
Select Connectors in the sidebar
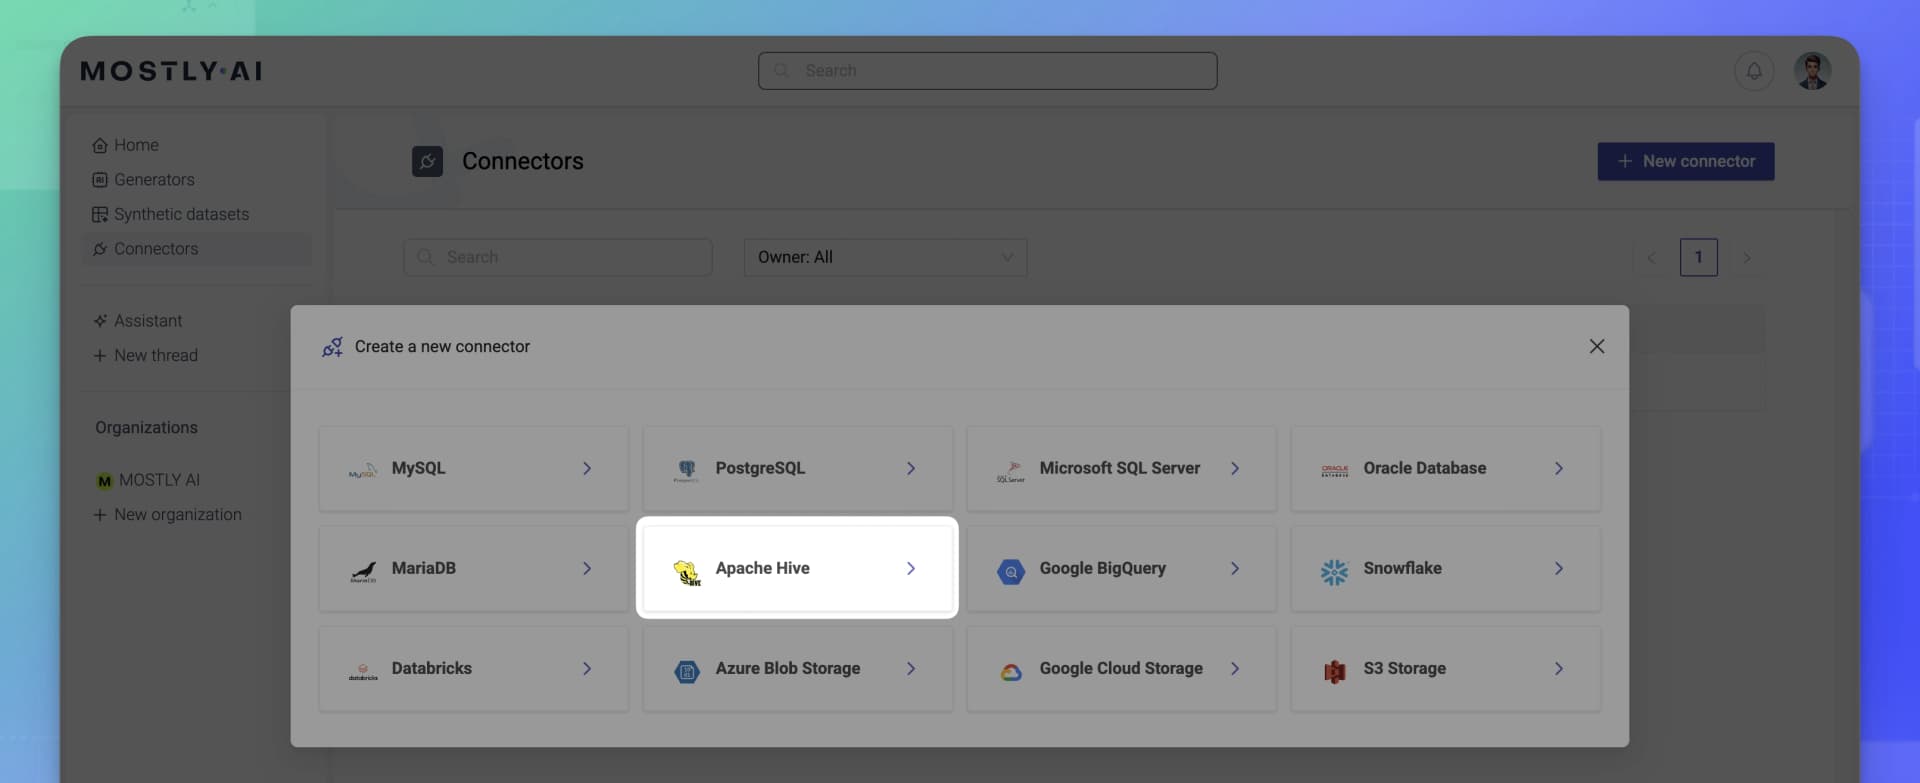pos(197,249)
